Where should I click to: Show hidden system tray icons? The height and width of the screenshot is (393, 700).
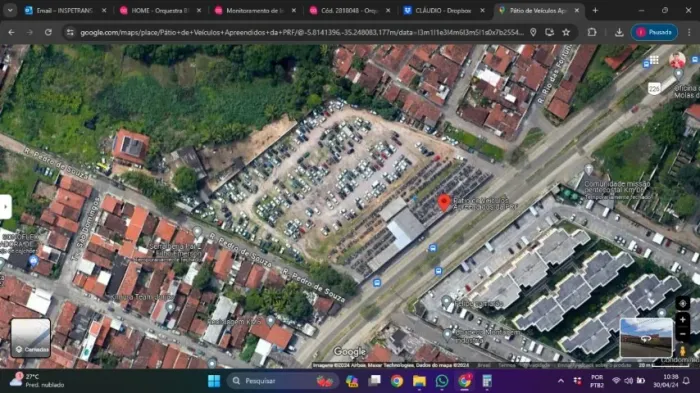tap(561, 381)
